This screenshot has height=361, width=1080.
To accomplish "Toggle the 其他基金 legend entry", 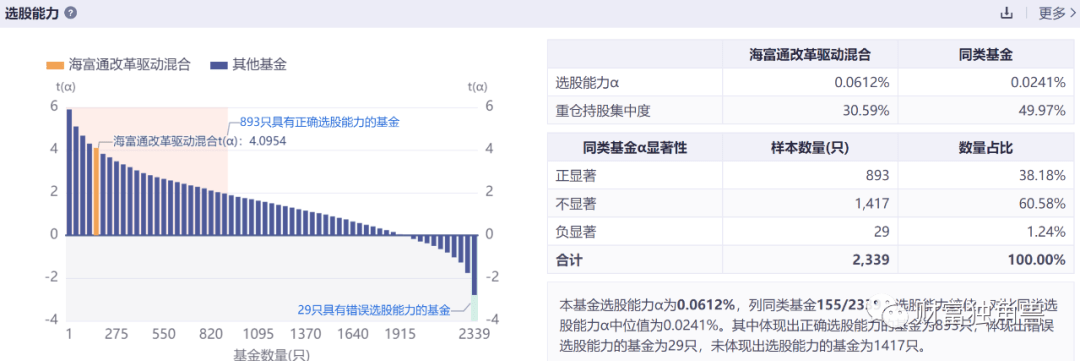I will tap(249, 65).
